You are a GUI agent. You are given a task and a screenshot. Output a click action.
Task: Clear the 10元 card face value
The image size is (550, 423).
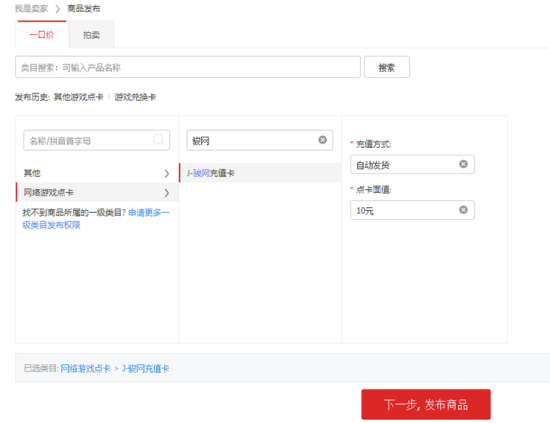click(463, 209)
